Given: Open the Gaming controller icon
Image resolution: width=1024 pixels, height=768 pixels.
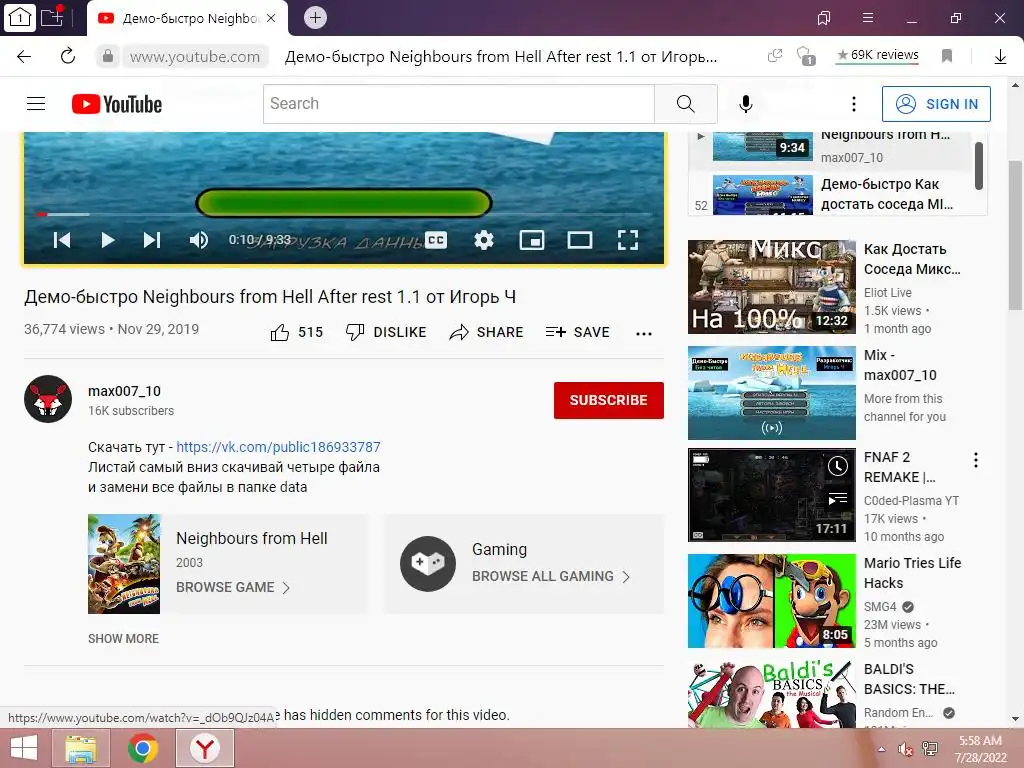Looking at the screenshot, I should pos(428,564).
